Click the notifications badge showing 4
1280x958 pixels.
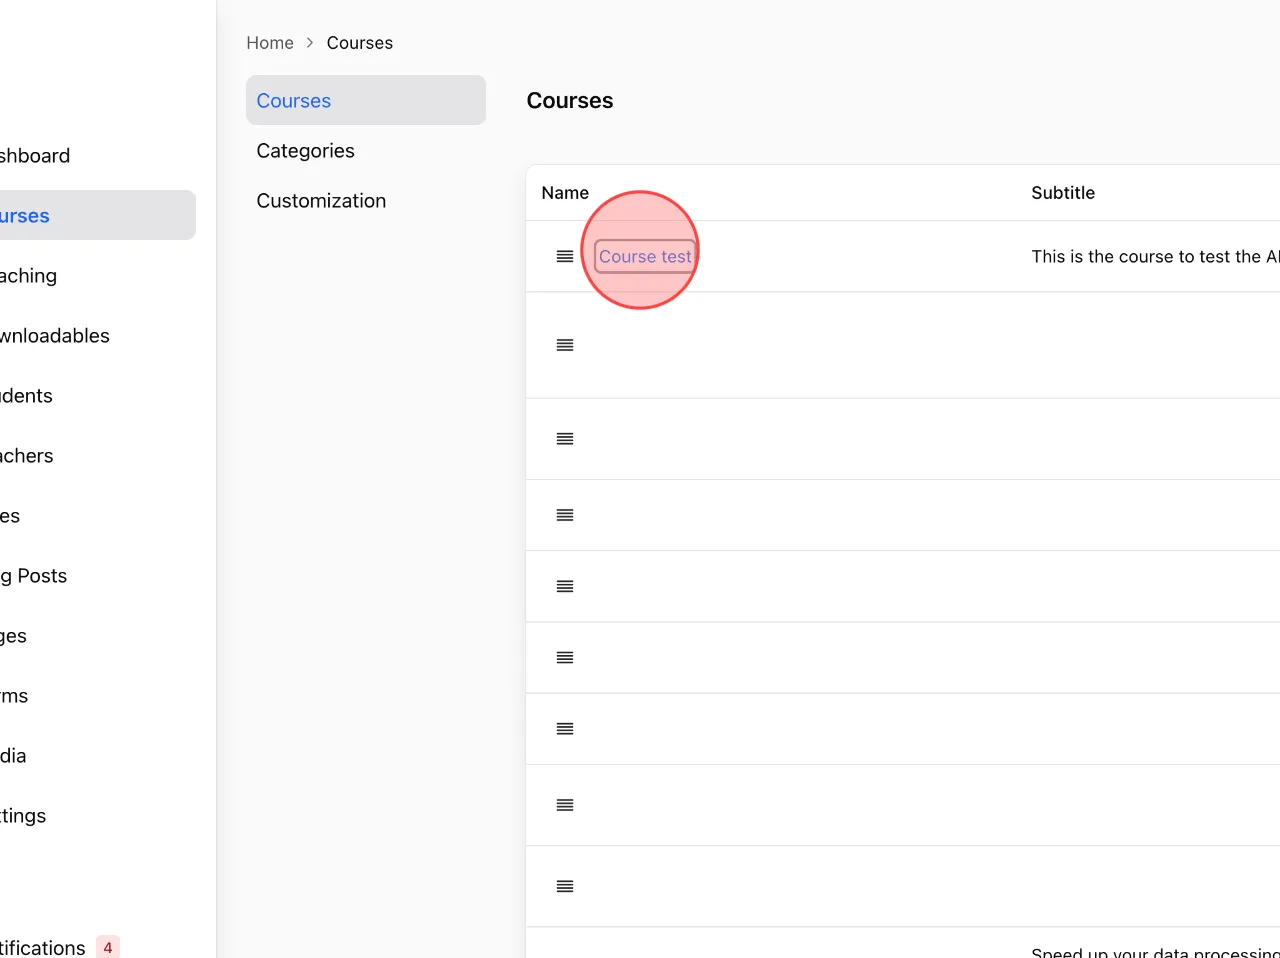pyautogui.click(x=108, y=947)
